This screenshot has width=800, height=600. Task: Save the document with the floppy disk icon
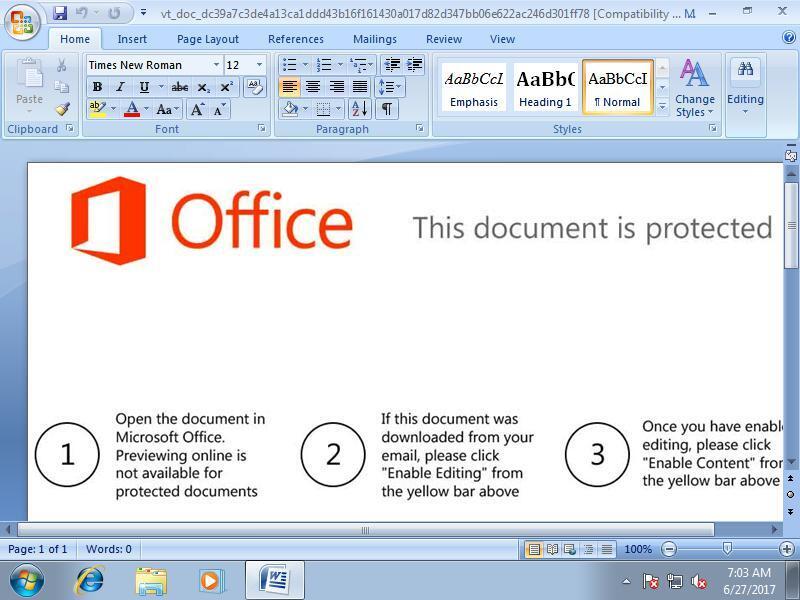[60, 13]
